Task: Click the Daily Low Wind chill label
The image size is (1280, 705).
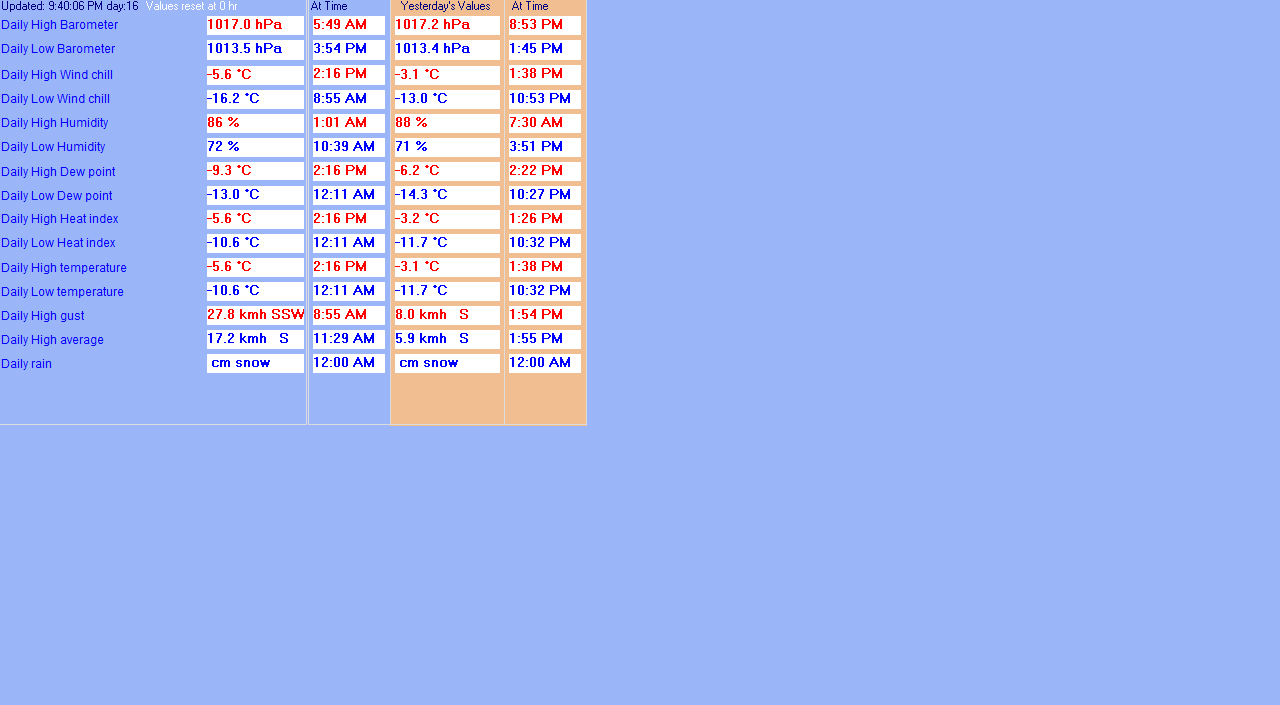Action: coord(55,99)
